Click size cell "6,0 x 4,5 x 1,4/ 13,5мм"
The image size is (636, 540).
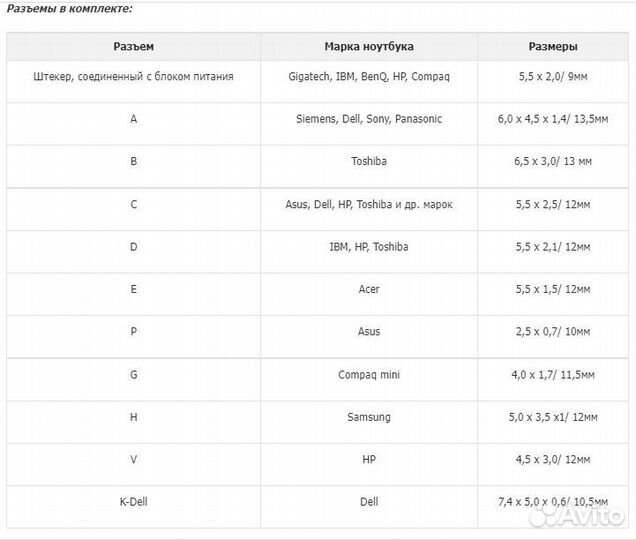(552, 118)
